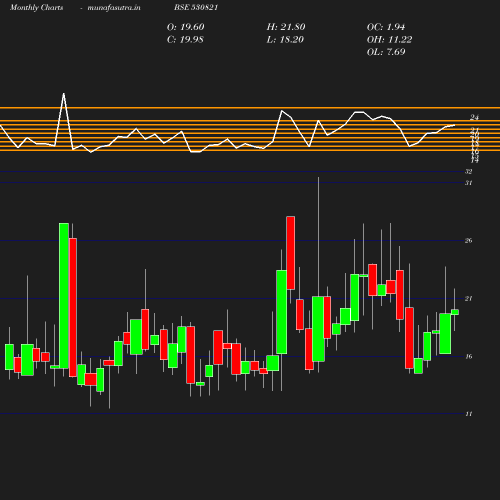500x500 pixels.
Task: Select the high value H: 21.80
Action: pyautogui.click(x=286, y=27)
